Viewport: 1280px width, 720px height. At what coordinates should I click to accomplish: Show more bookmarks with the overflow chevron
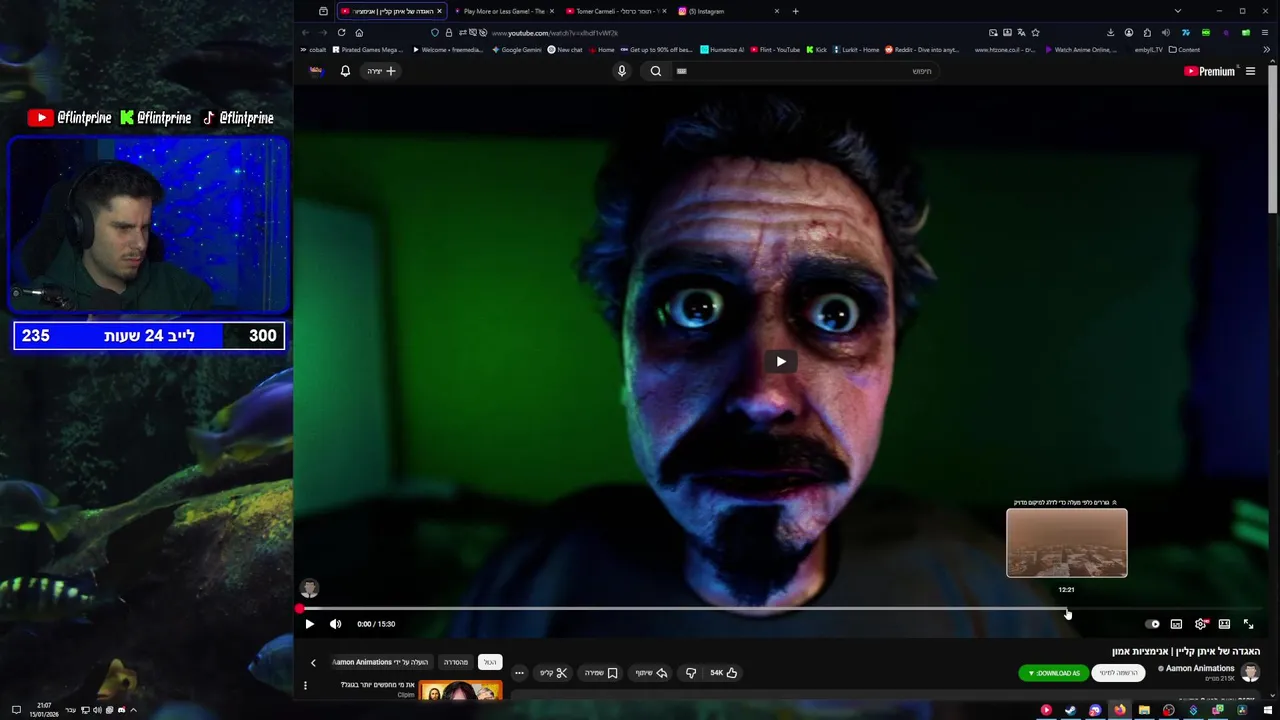(x=1267, y=49)
